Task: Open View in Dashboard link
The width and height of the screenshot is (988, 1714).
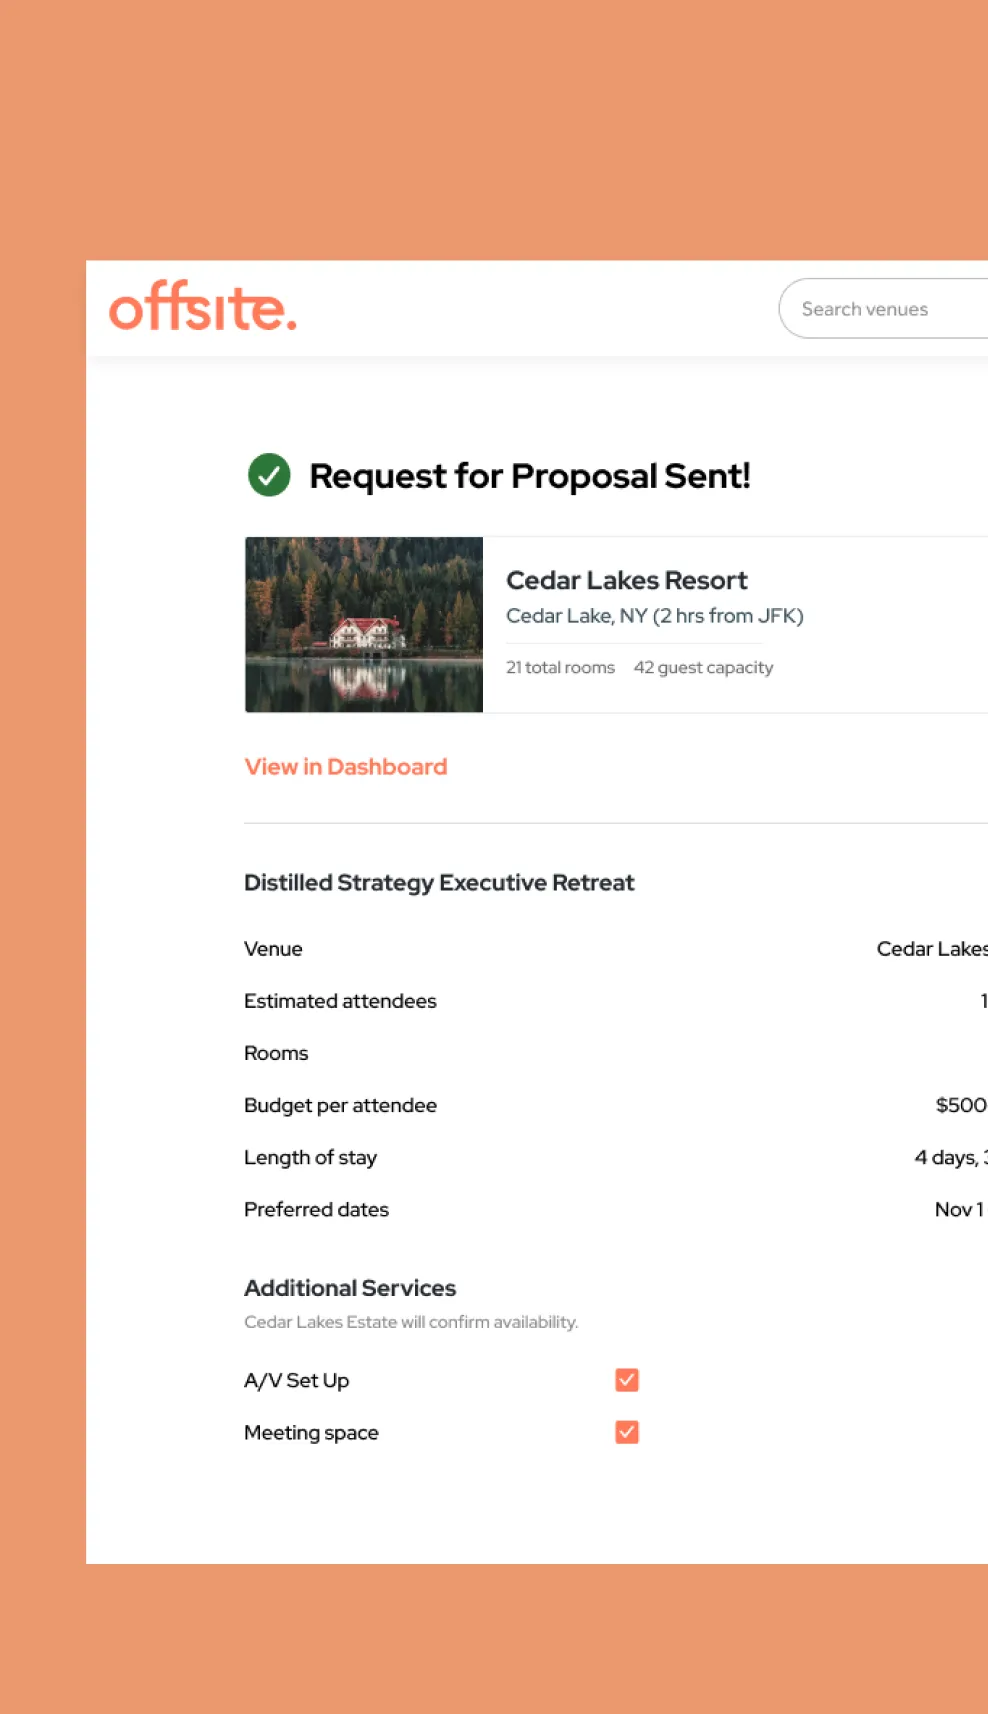Action: pyautogui.click(x=346, y=767)
